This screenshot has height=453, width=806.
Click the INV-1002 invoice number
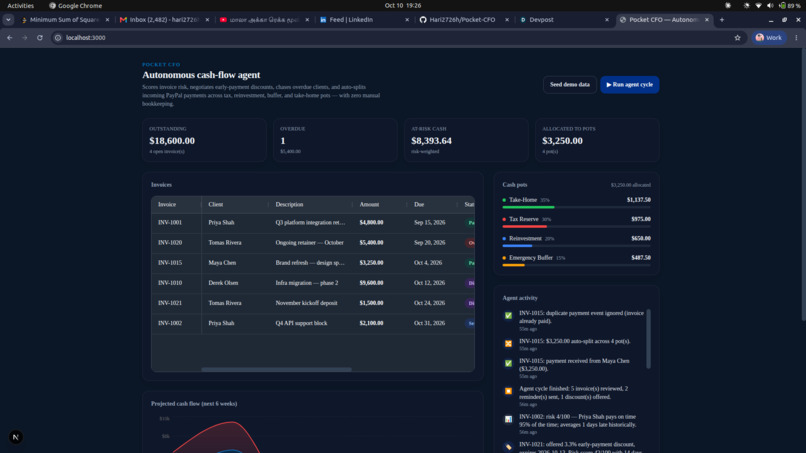click(170, 323)
